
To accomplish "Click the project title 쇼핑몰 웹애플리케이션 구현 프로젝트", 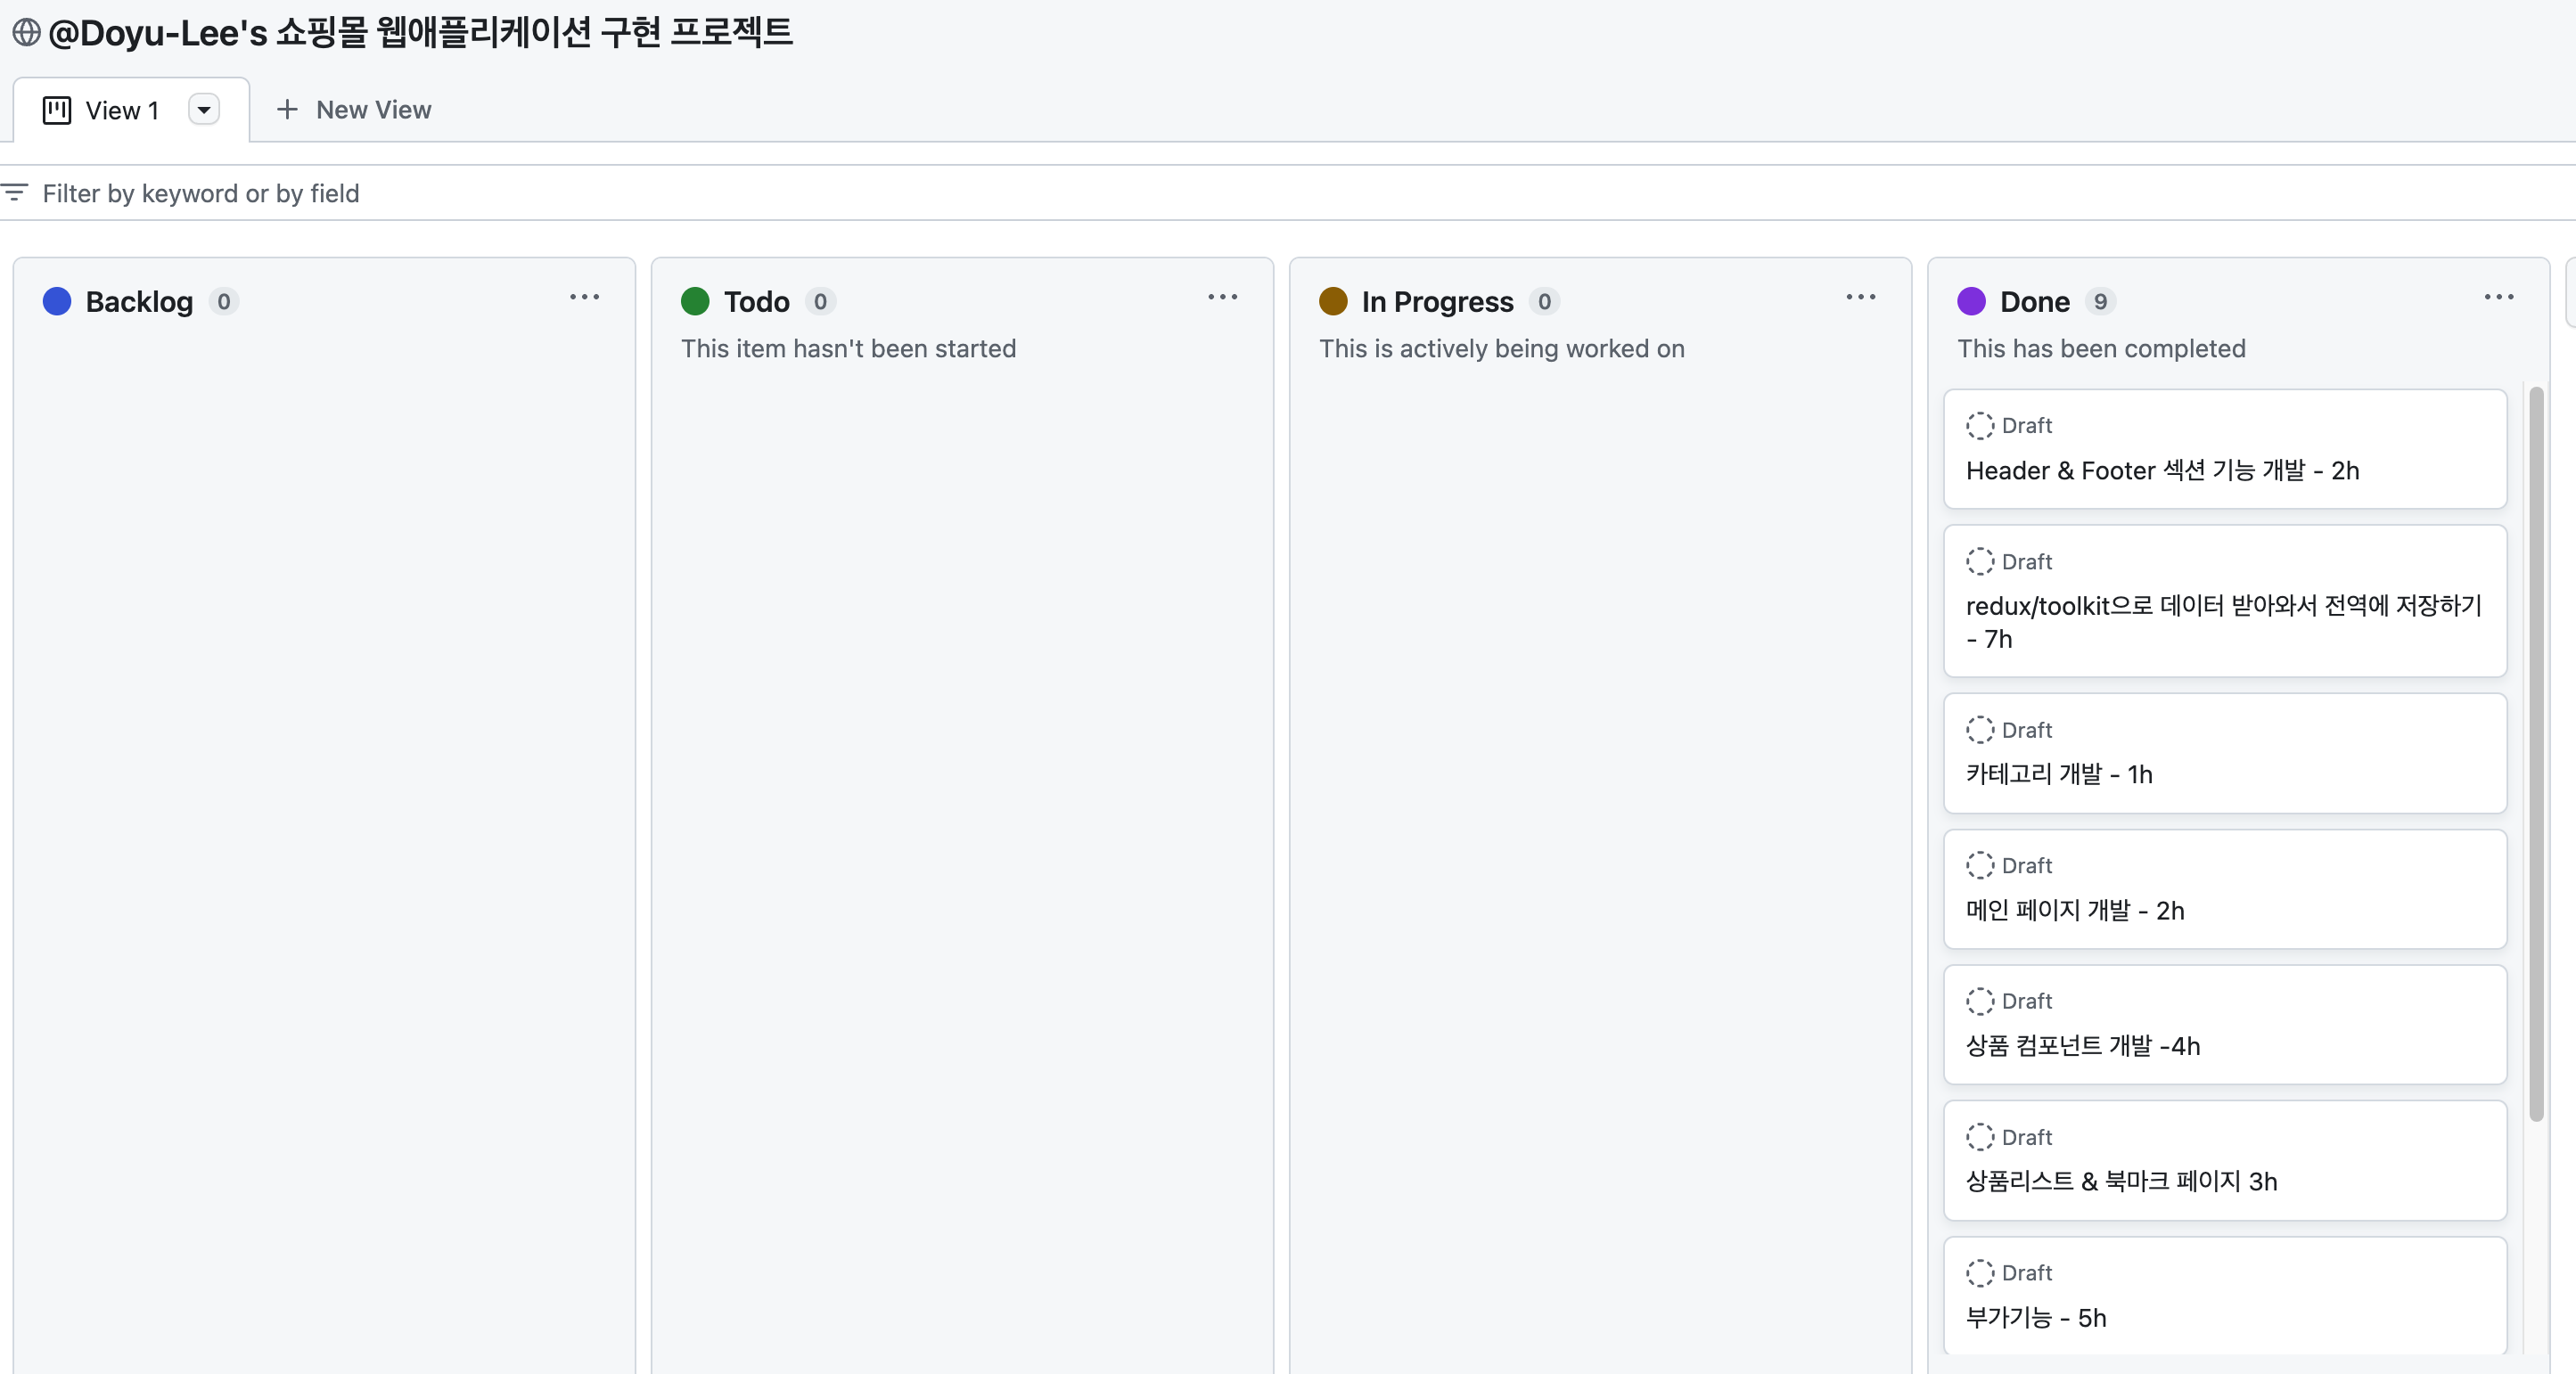I will (534, 32).
